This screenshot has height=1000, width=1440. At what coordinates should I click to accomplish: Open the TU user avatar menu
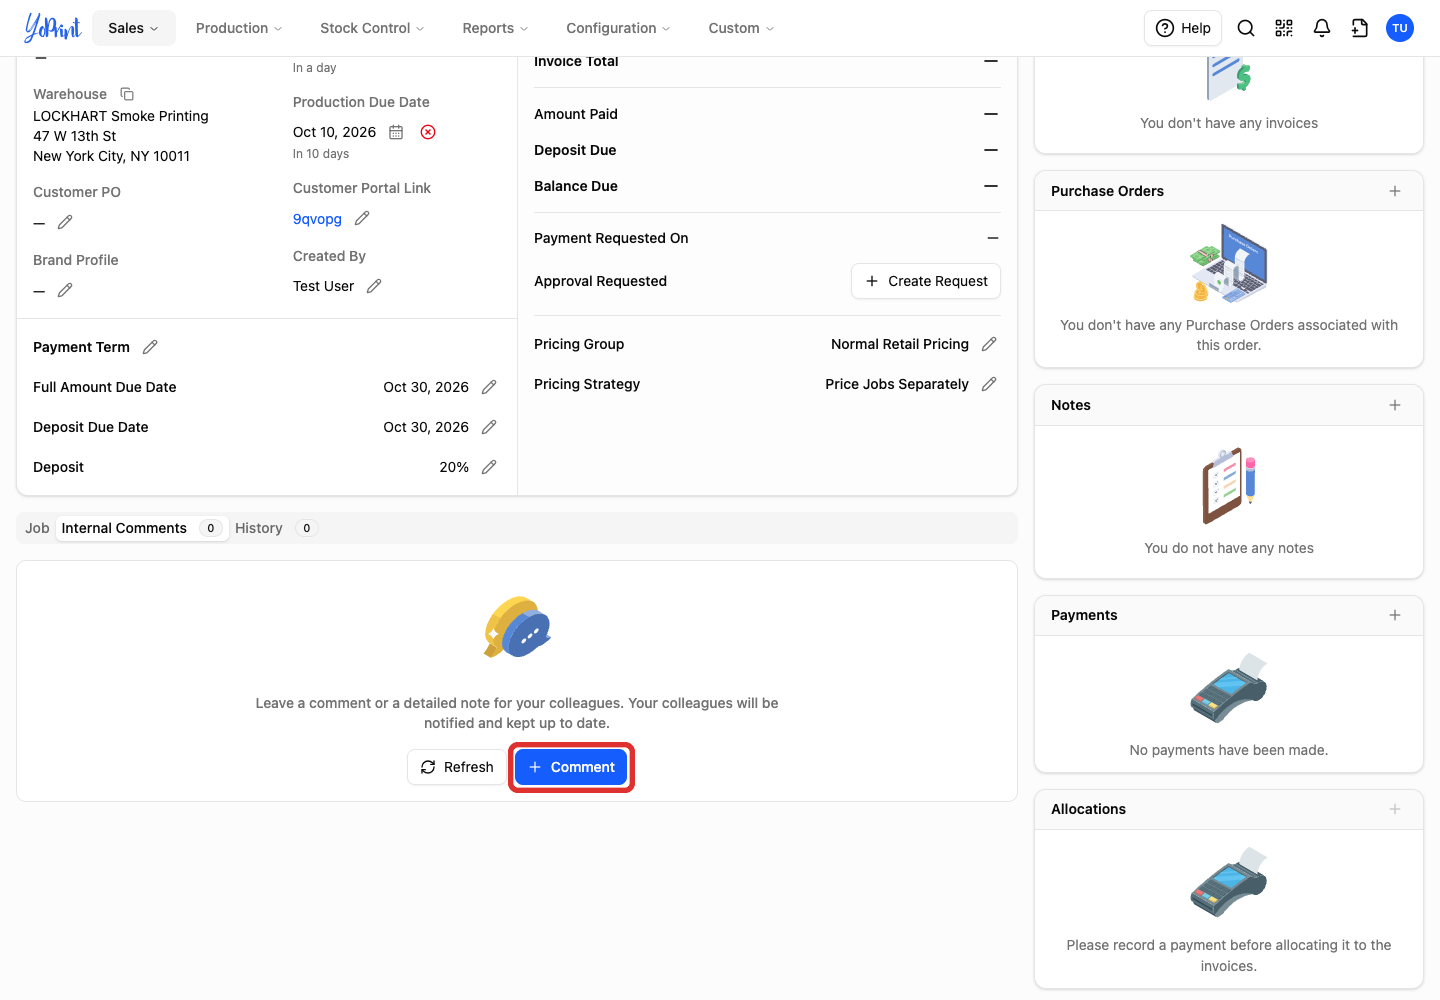1400,28
